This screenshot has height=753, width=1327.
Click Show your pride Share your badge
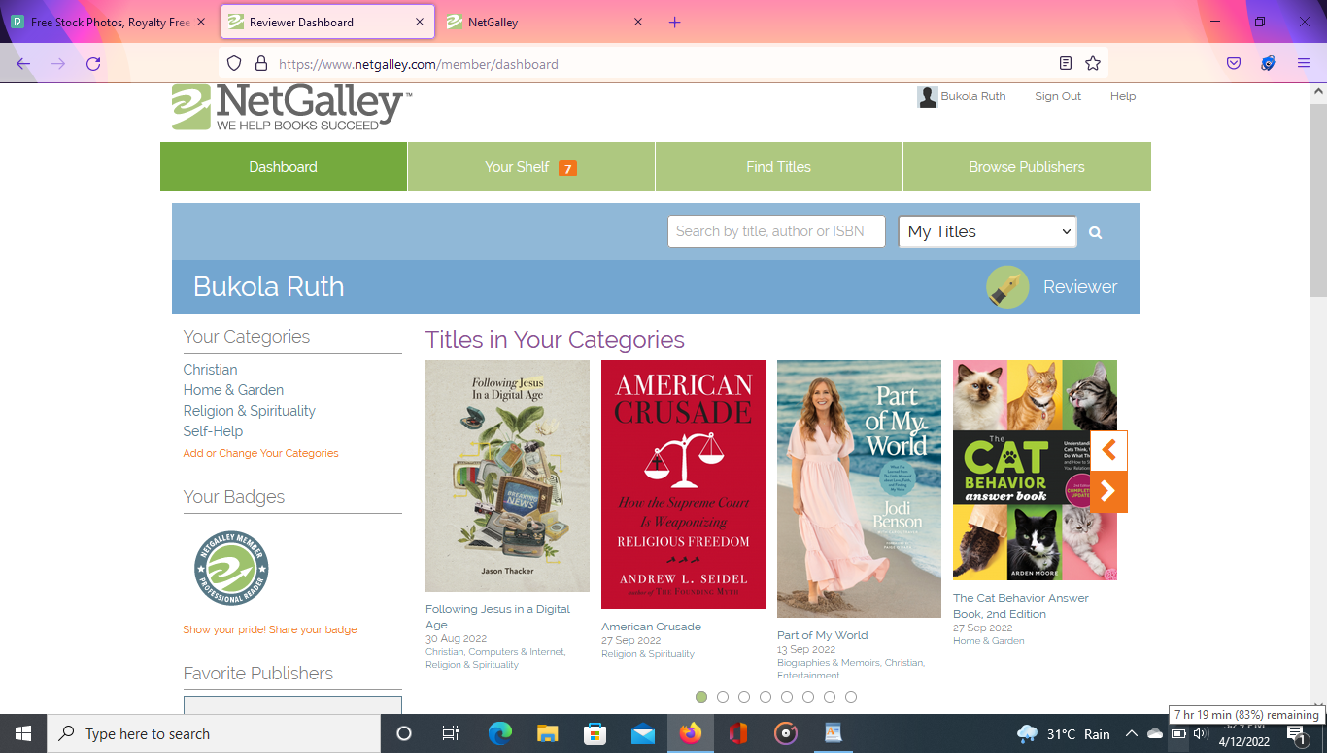[x=270, y=630]
